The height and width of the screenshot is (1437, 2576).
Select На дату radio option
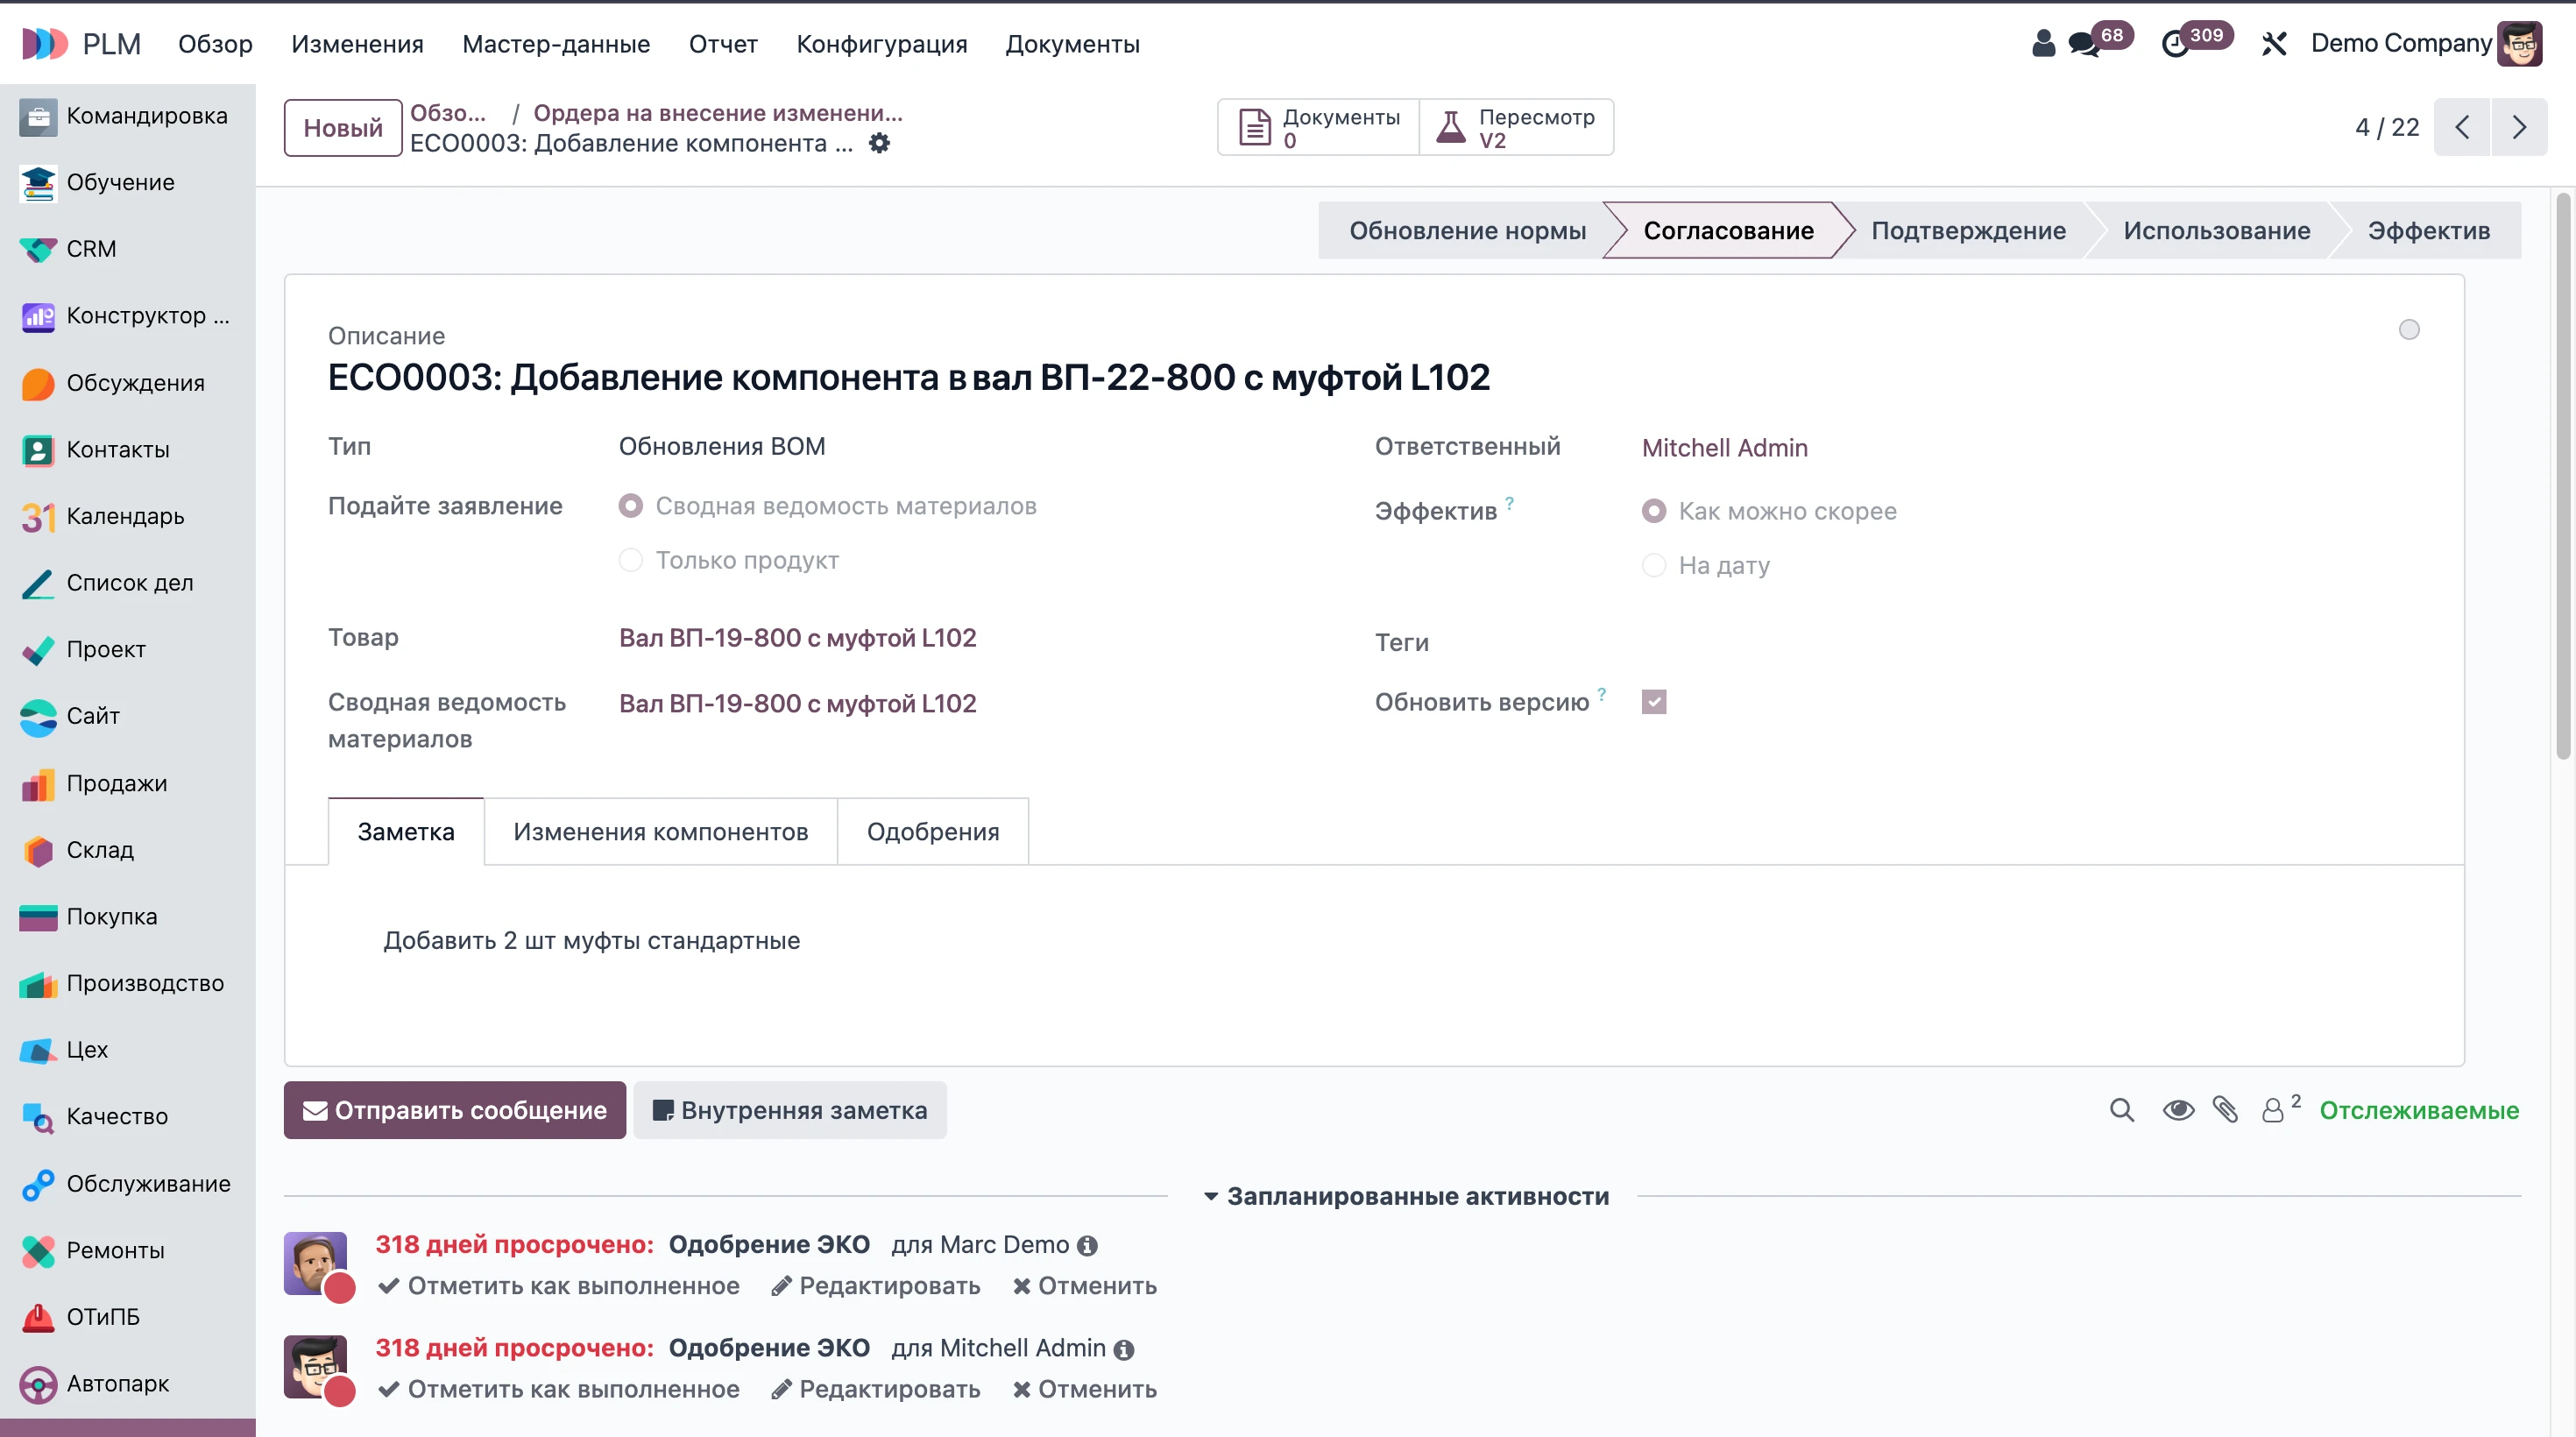[1654, 565]
